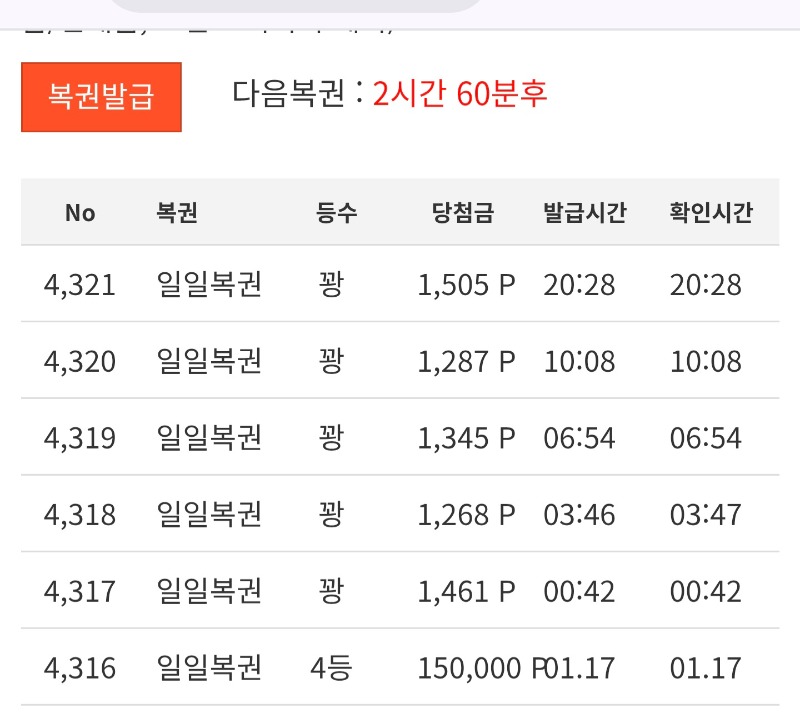Click the 06:54 issue time in 발급시간 column
This screenshot has height=718, width=800.
click(x=580, y=438)
